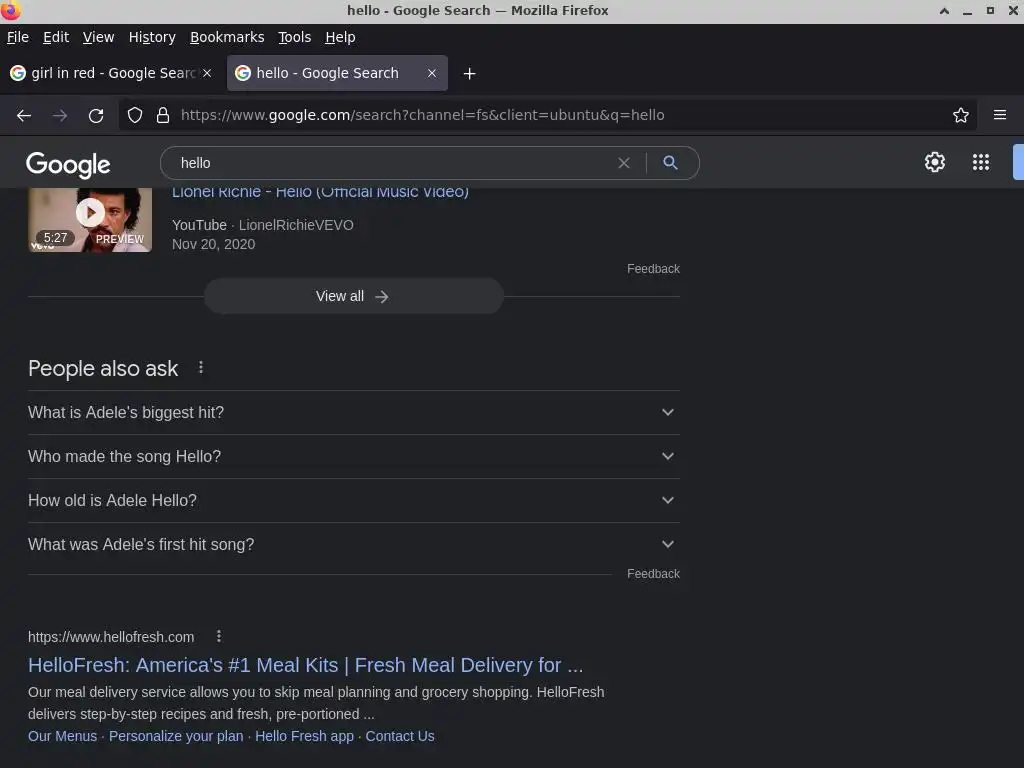Screen dimensions: 1024x768
Task: Expand 'How old is Adele Hello?'
Action: [x=353, y=500]
